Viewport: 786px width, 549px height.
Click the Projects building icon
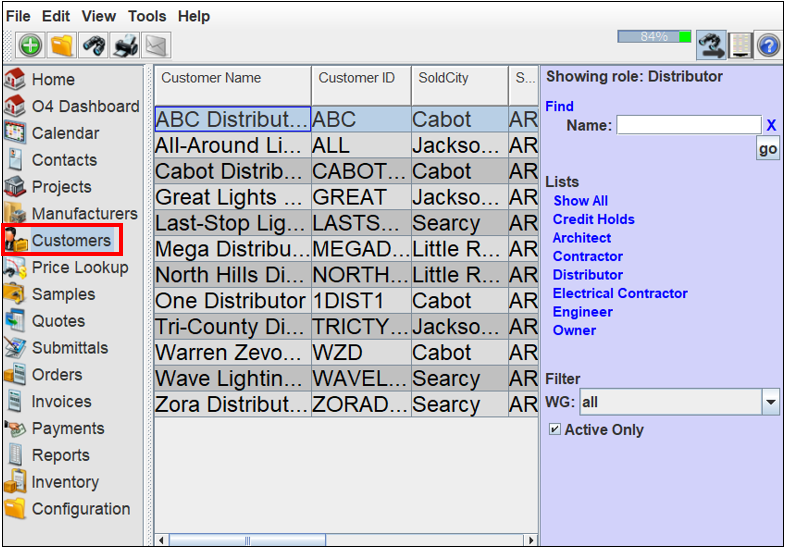click(15, 187)
